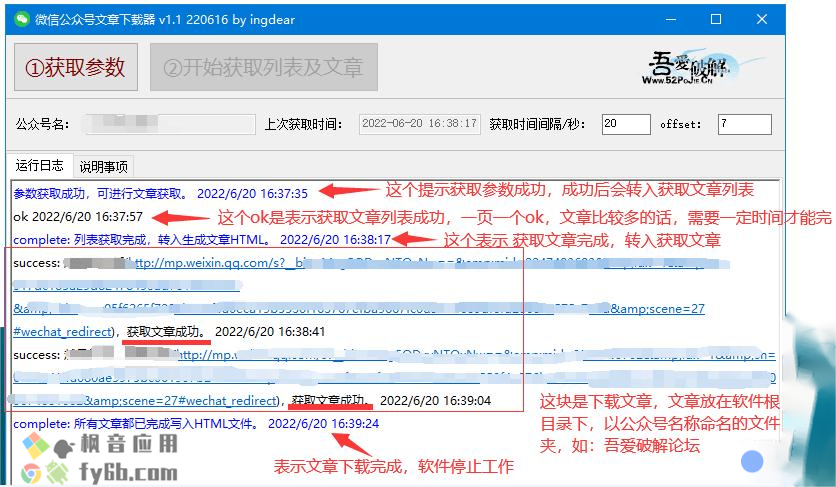
Task: Click the #wechat_redirect link text
Action: click(x=63, y=332)
